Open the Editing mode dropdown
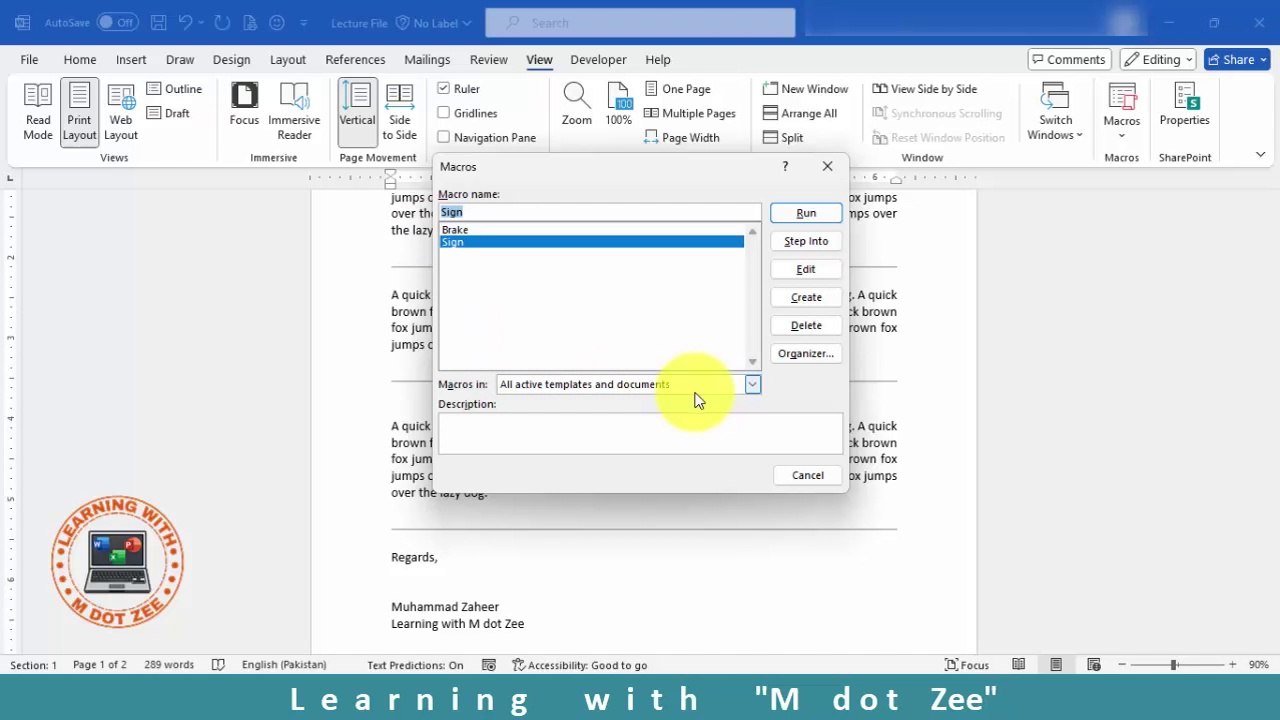 (x=1158, y=60)
